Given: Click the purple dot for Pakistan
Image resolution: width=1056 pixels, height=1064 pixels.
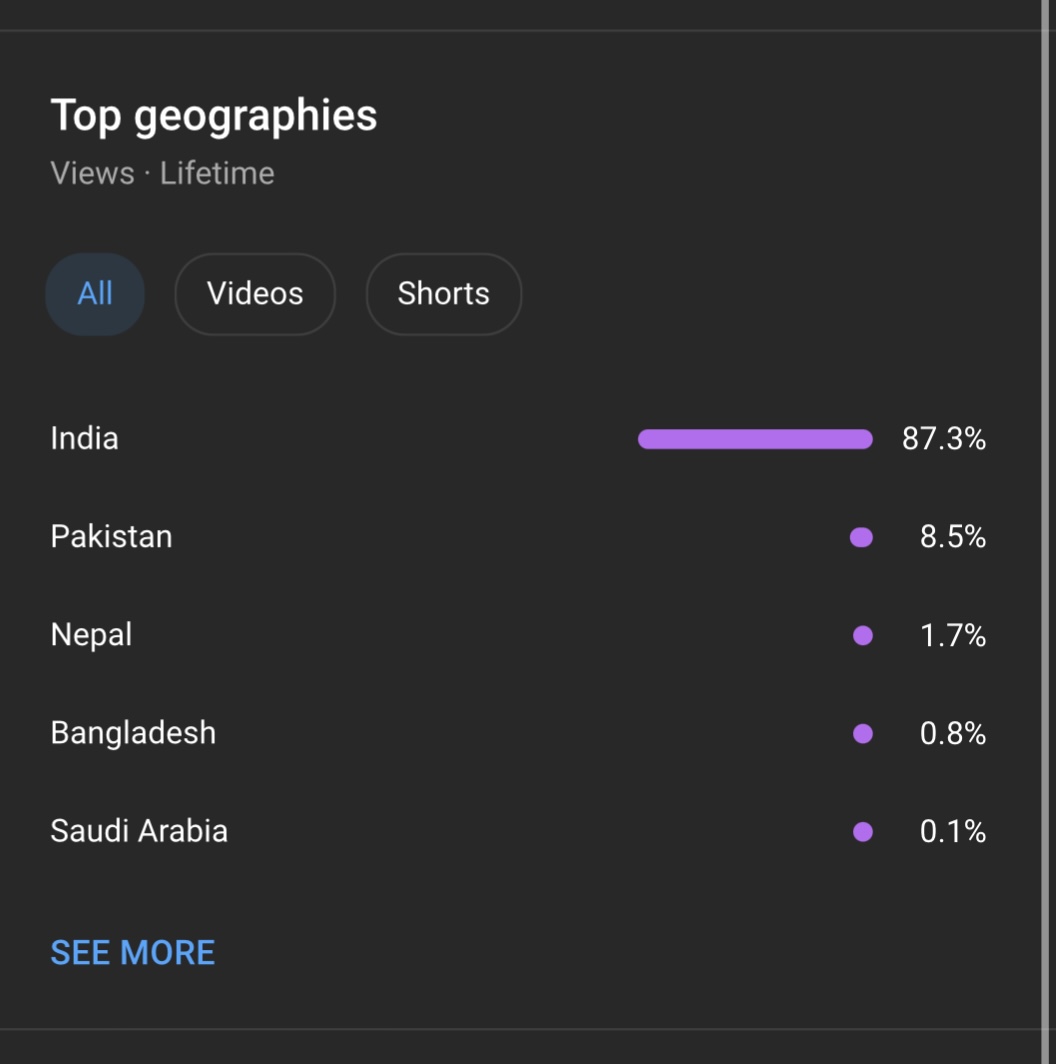Looking at the screenshot, I should click(x=861, y=537).
